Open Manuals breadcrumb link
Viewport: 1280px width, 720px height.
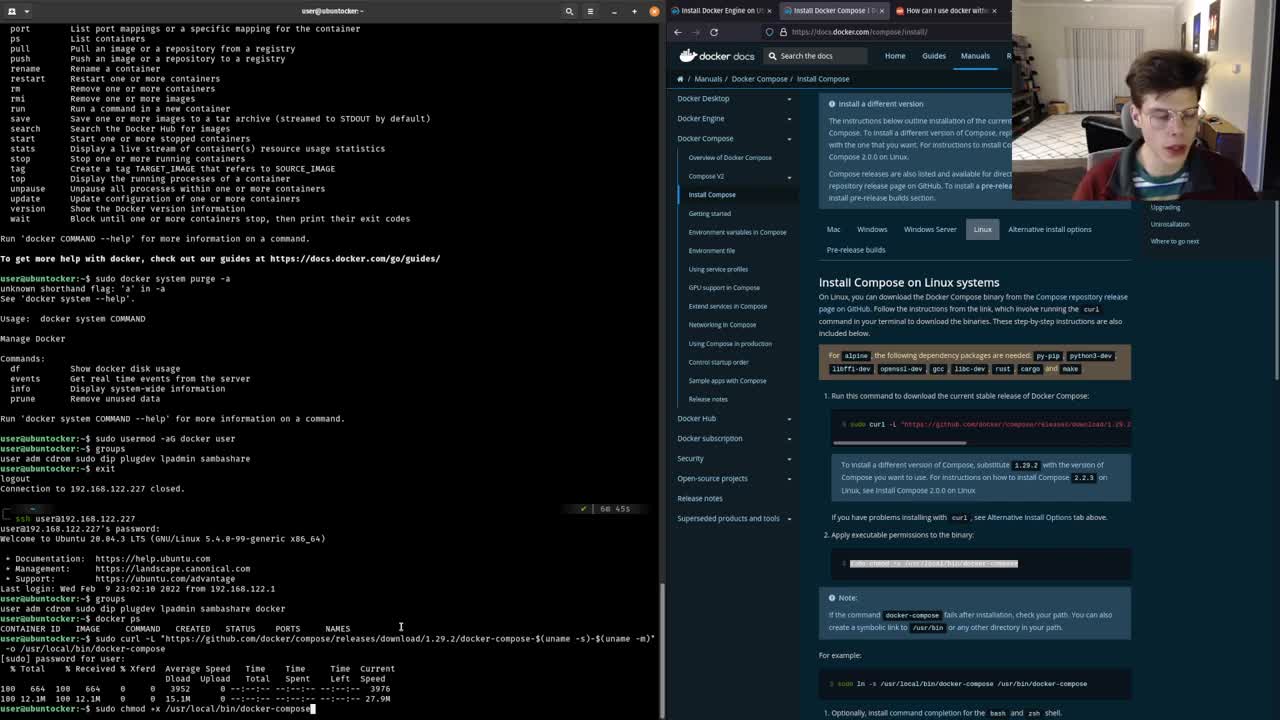[x=708, y=79]
